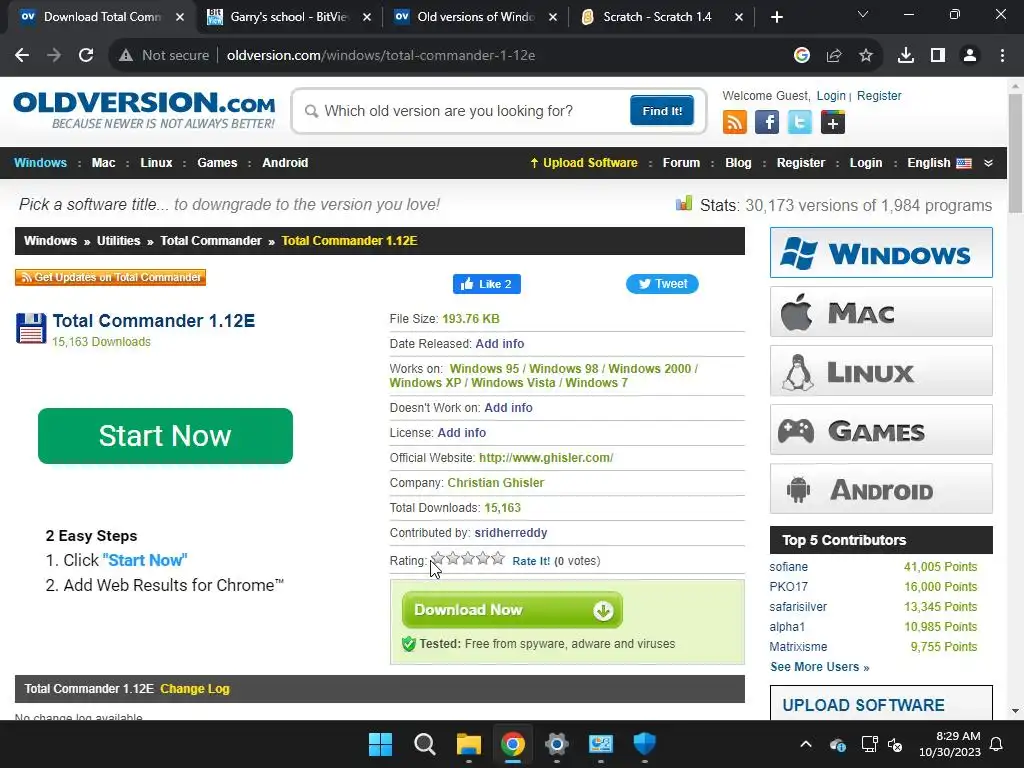Click the Rate It! link
1024x768 pixels.
coord(531,561)
